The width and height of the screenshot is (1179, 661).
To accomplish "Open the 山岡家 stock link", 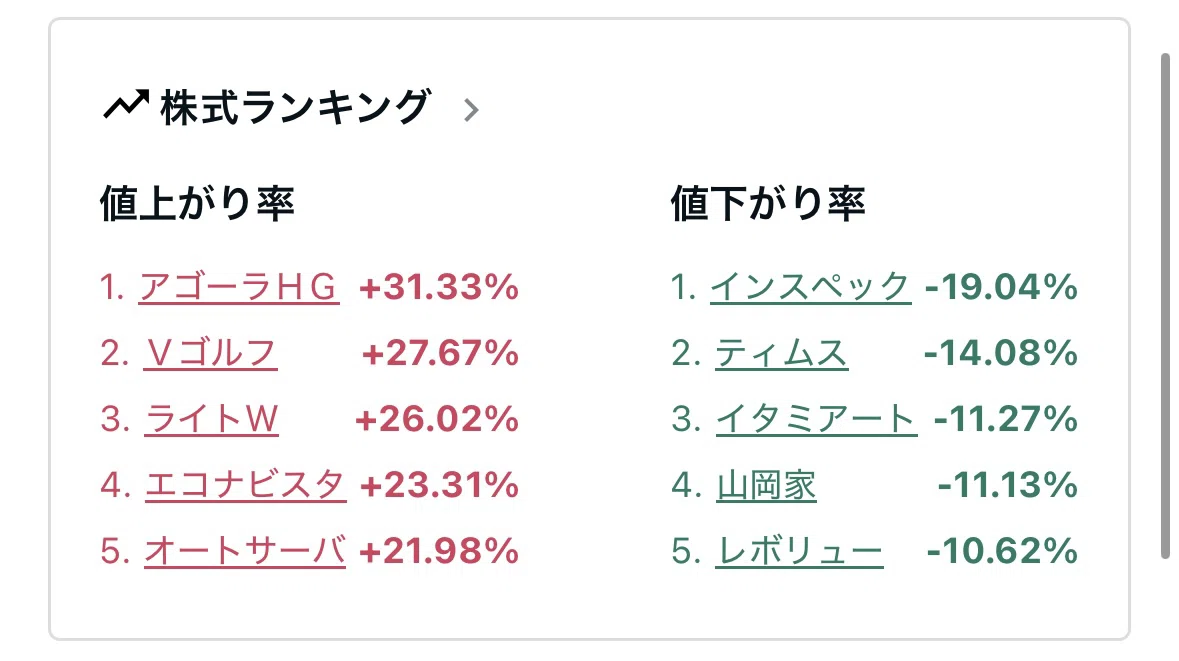I will point(766,485).
